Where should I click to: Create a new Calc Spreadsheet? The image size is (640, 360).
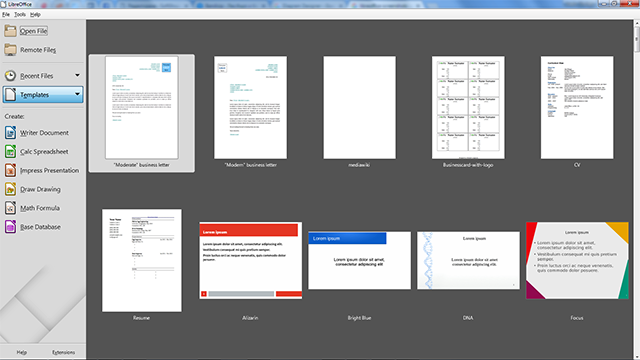pyautogui.click(x=43, y=151)
